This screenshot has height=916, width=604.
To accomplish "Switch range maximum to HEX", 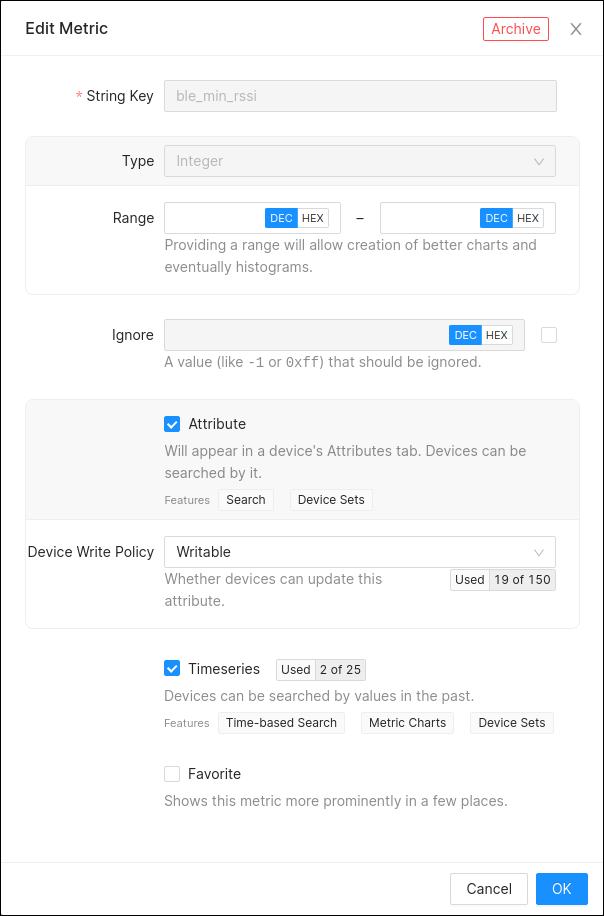I will tap(528, 218).
